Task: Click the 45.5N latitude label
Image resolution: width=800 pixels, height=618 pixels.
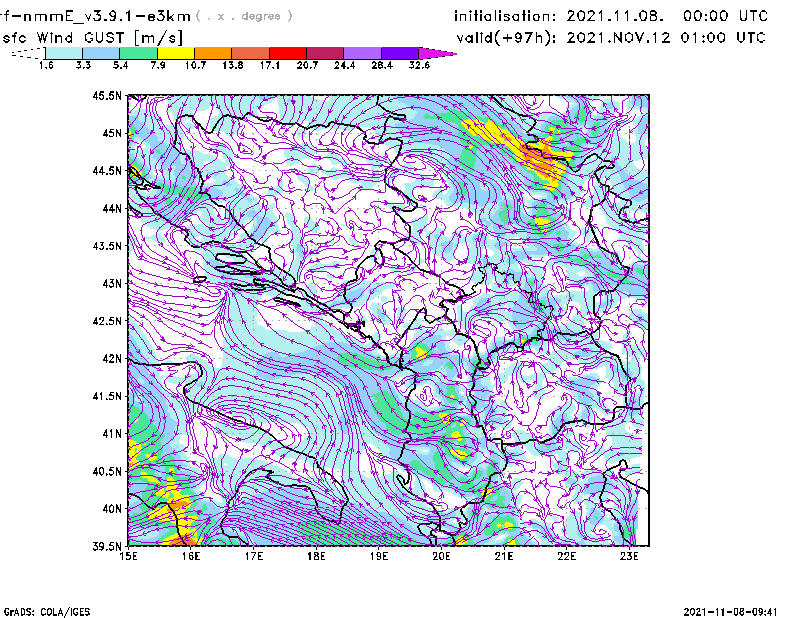Action: [107, 95]
